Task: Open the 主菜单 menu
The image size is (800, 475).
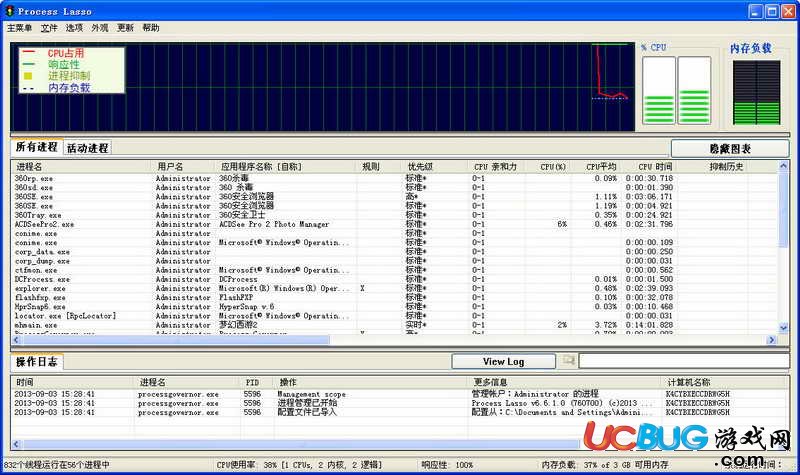Action: 19,28
